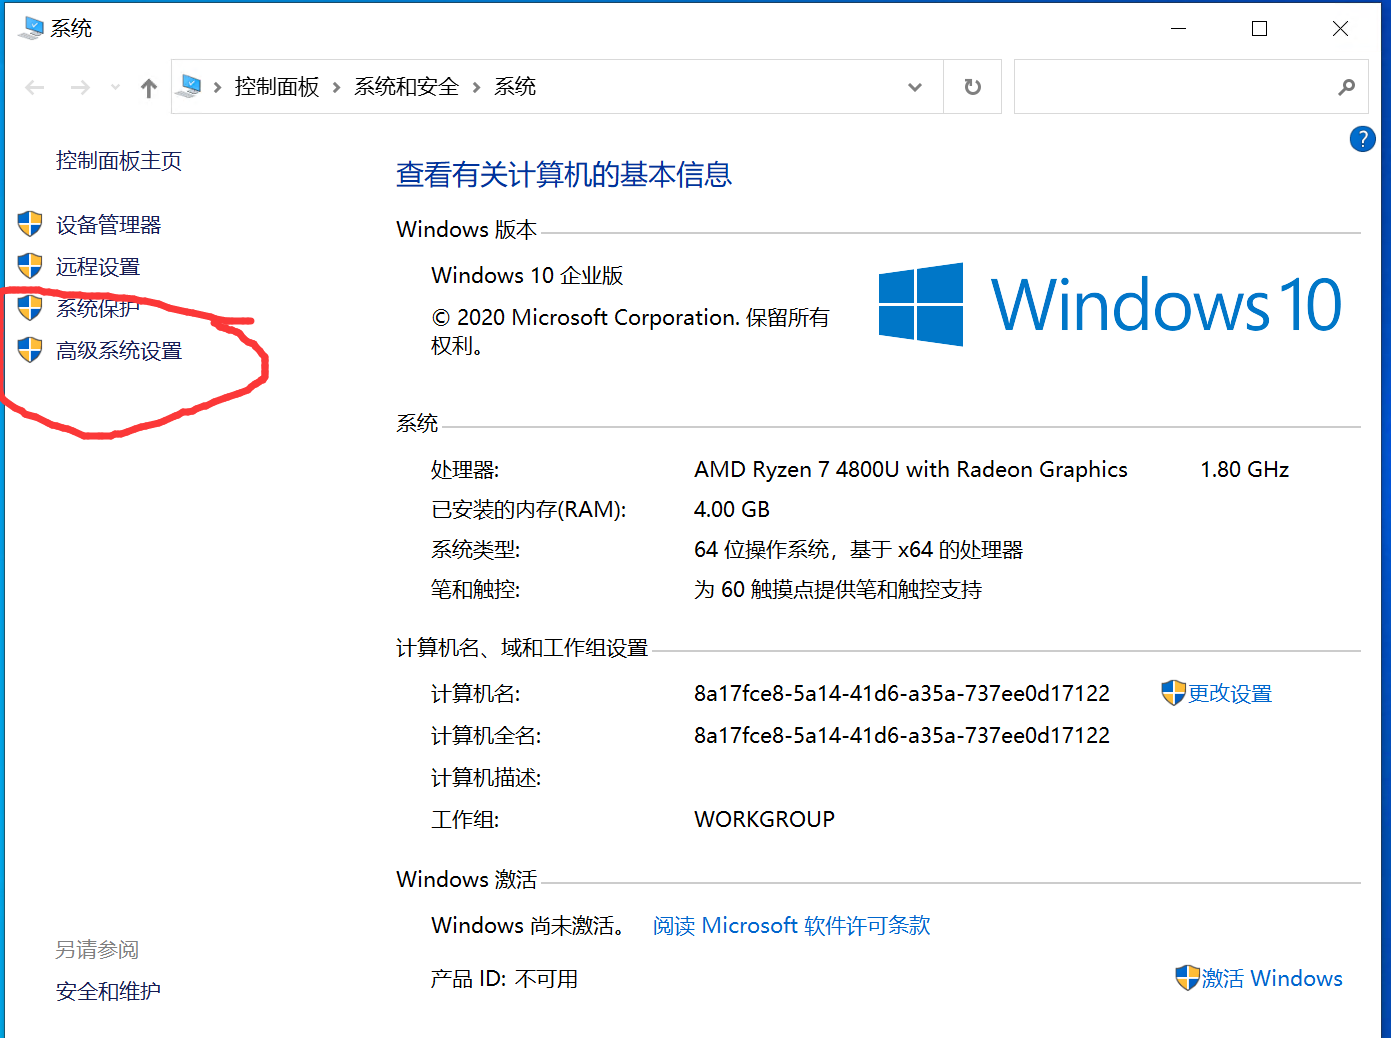Viewport: 1391px width, 1038px height.
Task: Click the processor value AMD Ryzen 7 4800U
Action: point(911,470)
